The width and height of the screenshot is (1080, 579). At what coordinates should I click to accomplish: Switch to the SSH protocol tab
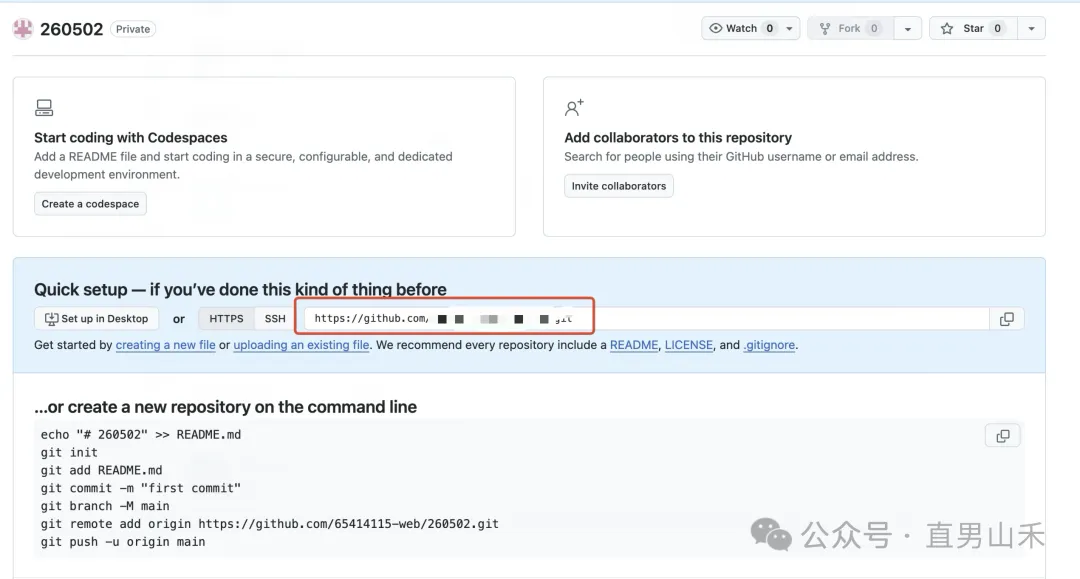[275, 319]
